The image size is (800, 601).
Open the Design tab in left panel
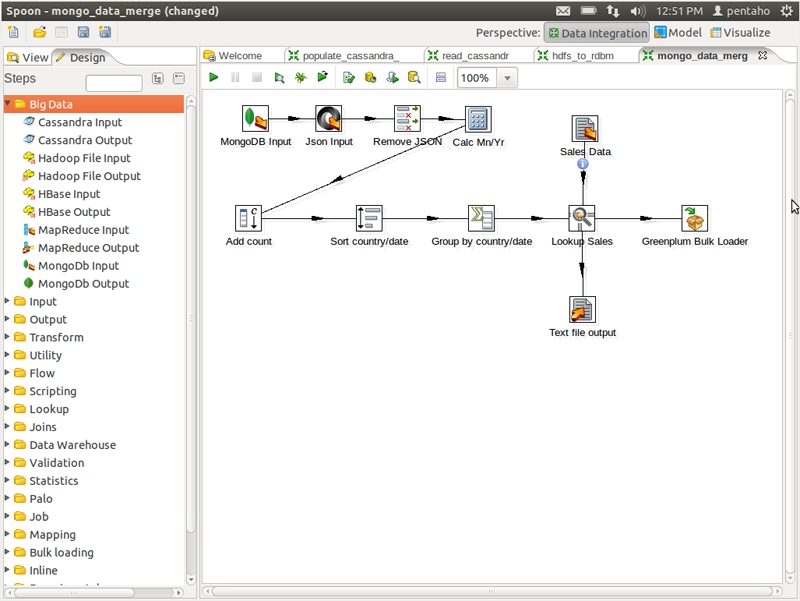(x=82, y=57)
